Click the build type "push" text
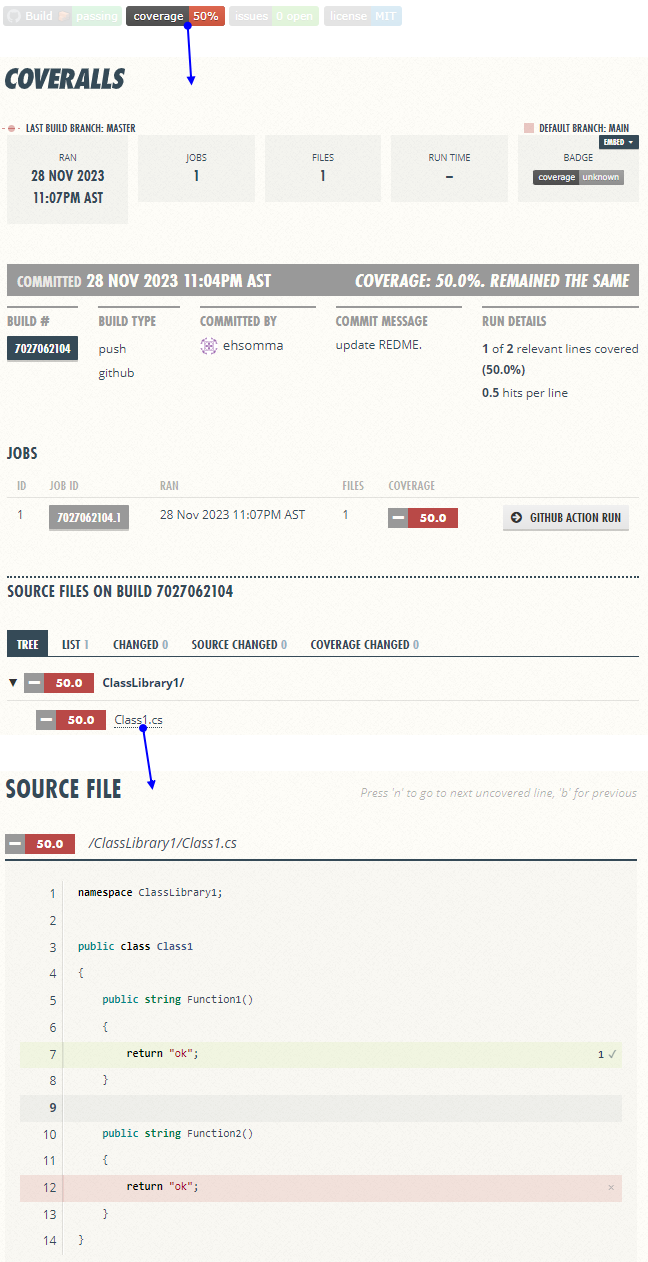The width and height of the screenshot is (648, 1262). tap(112, 349)
